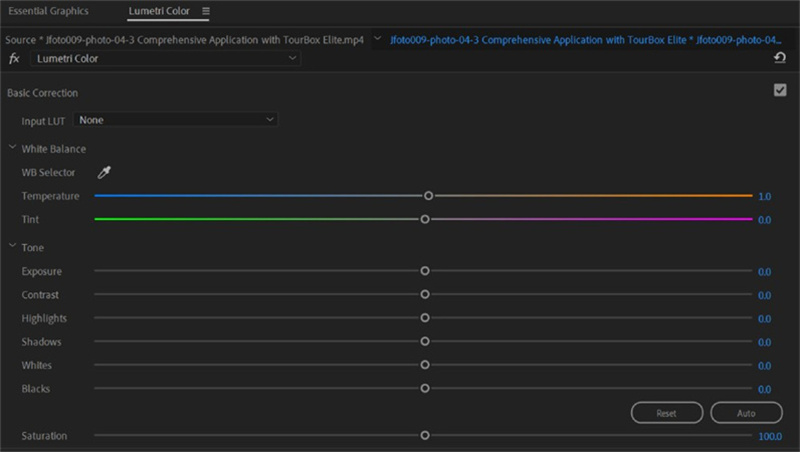Collapse the White Balance section

[12, 148]
